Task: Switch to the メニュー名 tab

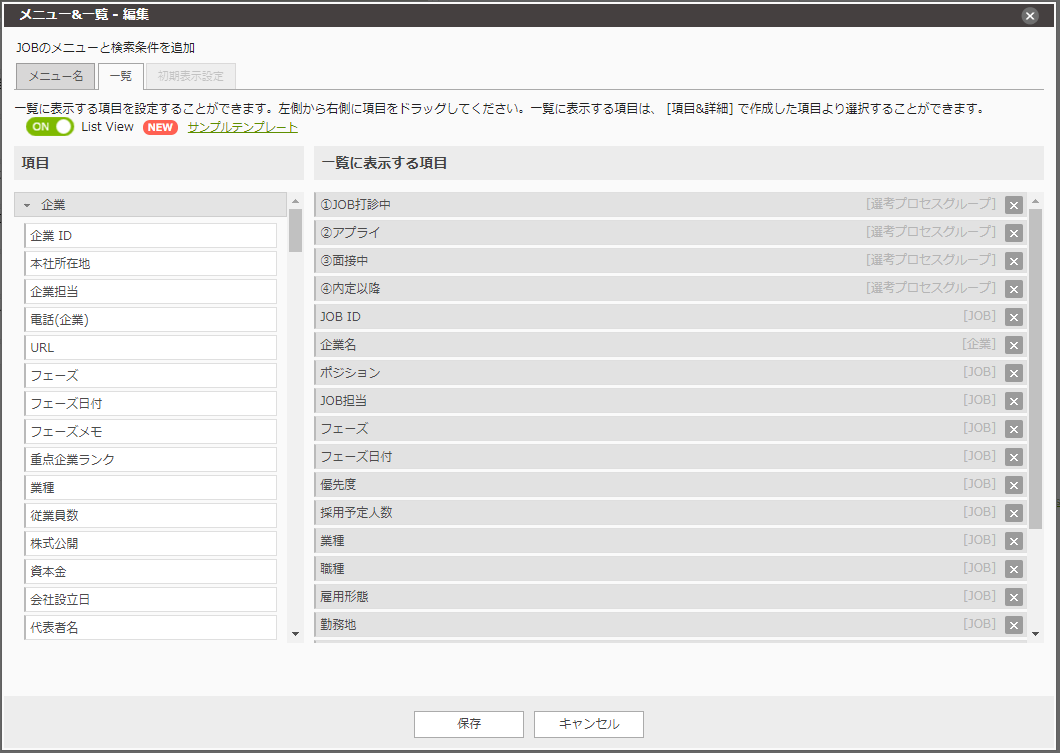Action: click(55, 75)
